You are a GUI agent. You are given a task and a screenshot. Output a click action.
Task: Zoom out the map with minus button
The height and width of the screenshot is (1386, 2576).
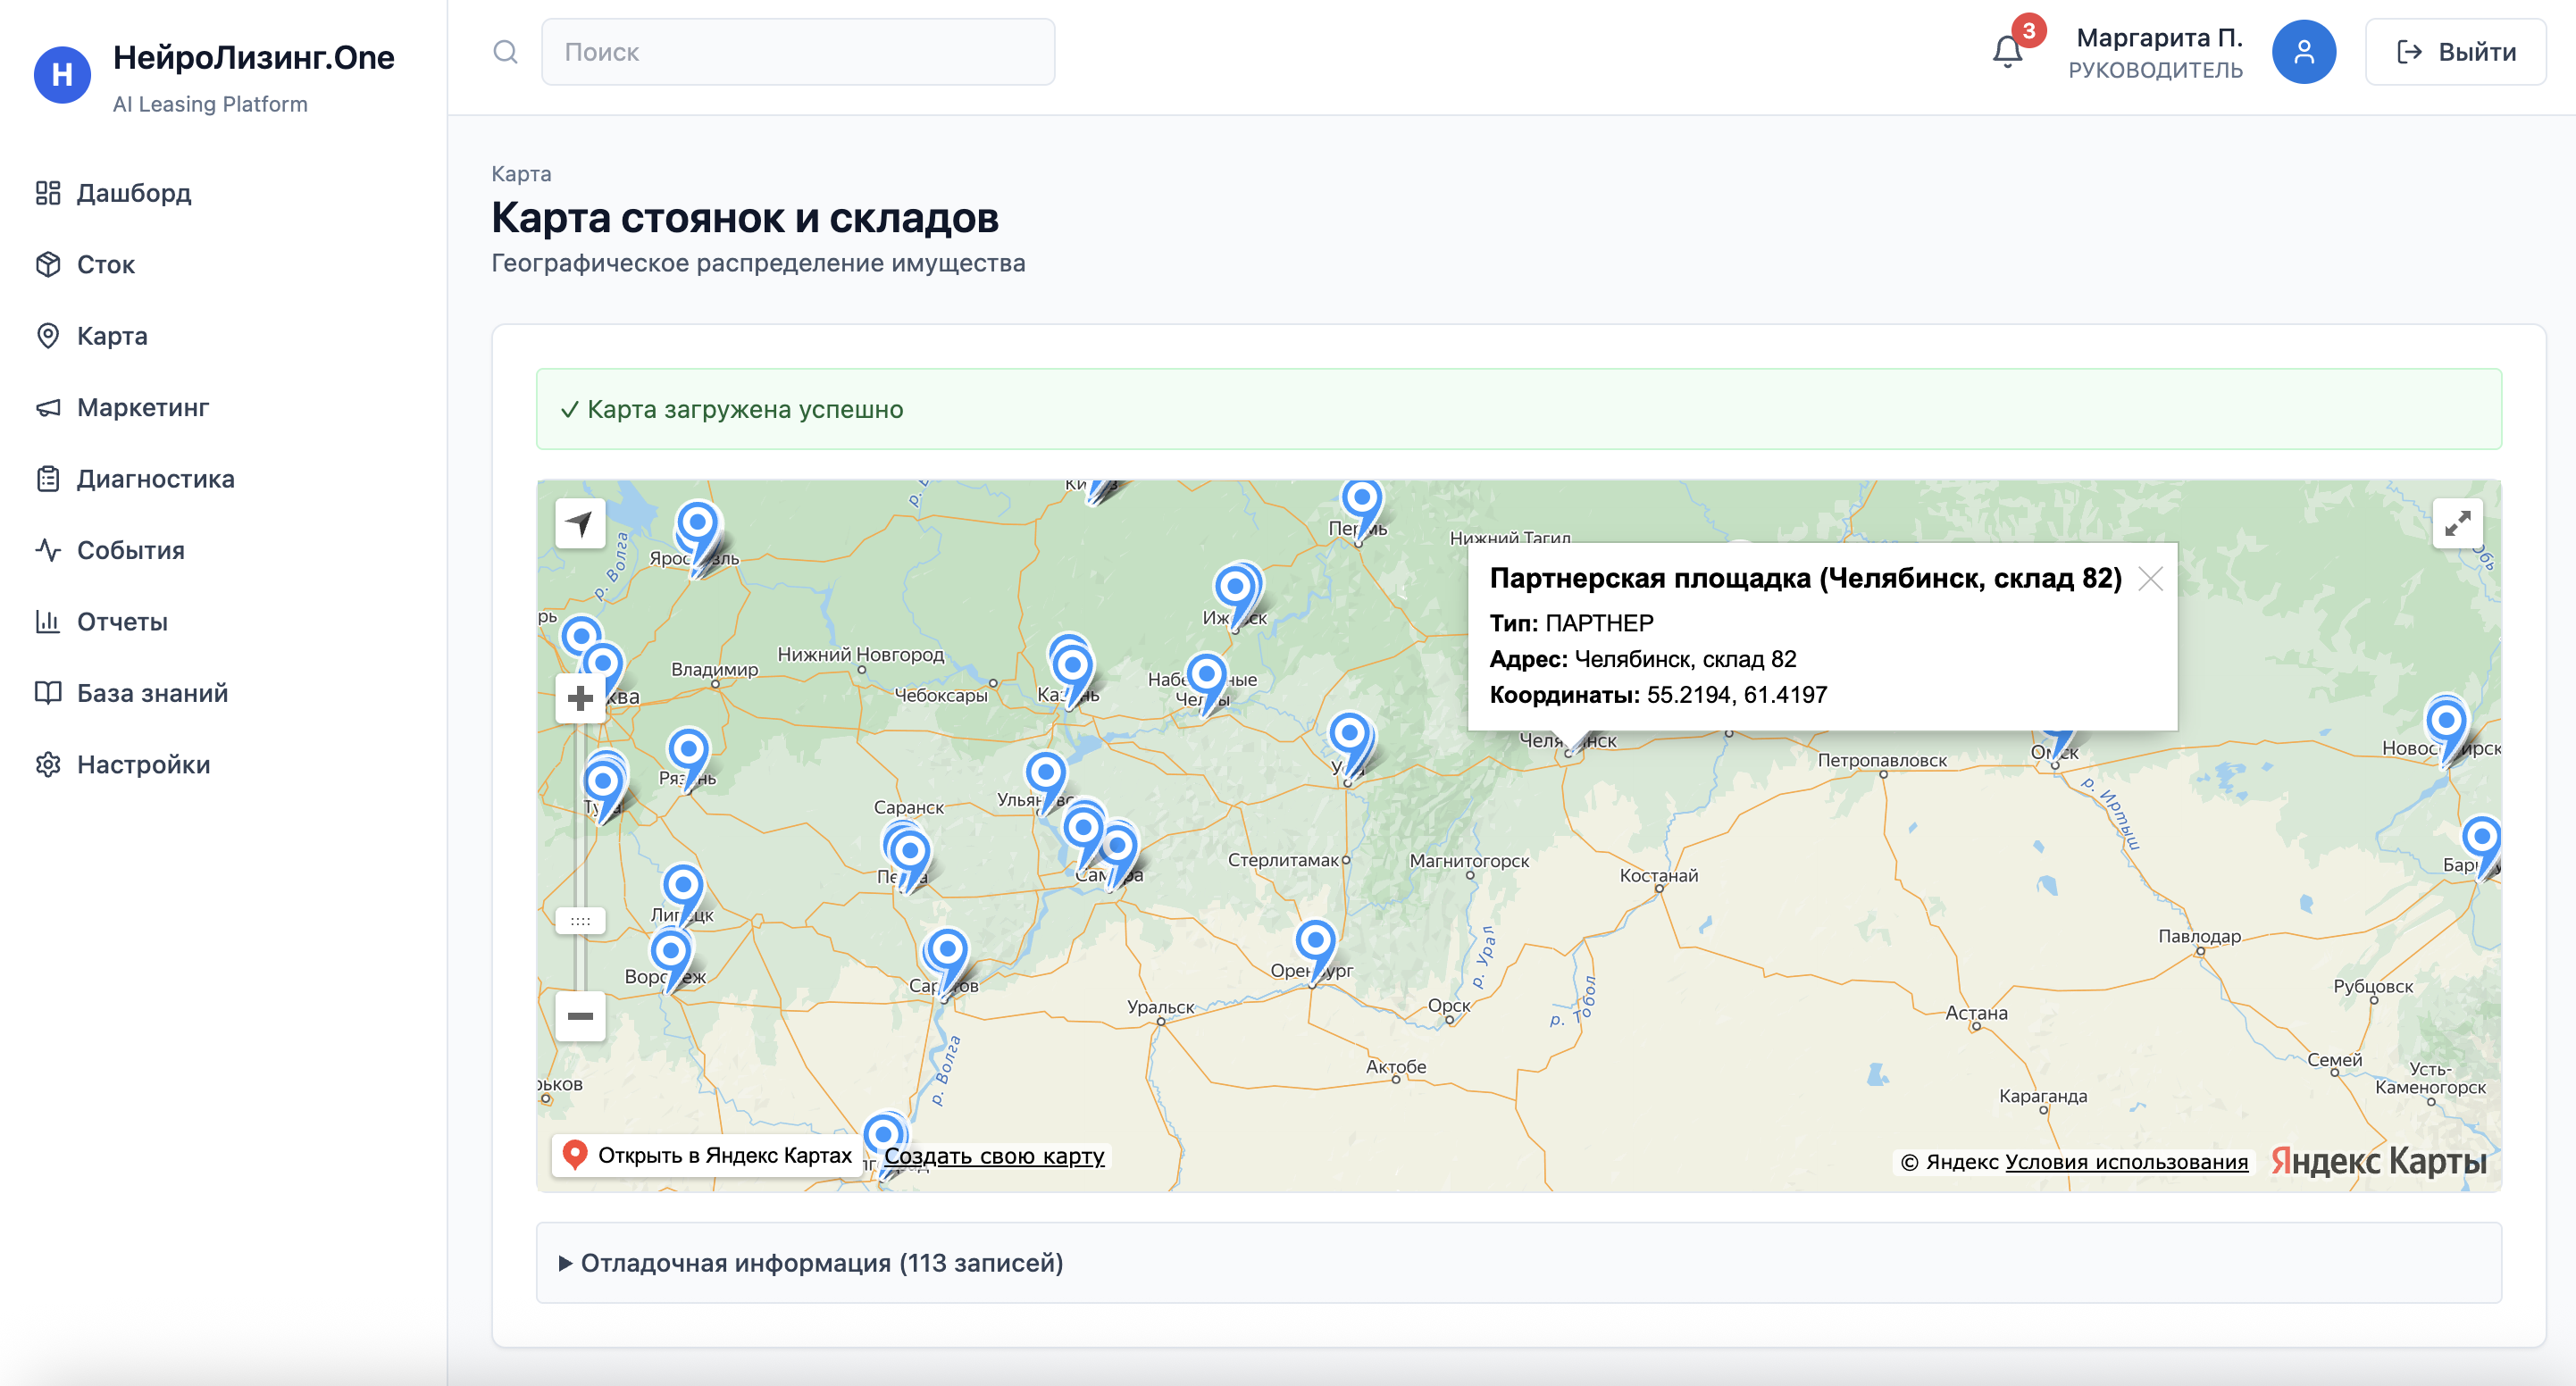(580, 1016)
